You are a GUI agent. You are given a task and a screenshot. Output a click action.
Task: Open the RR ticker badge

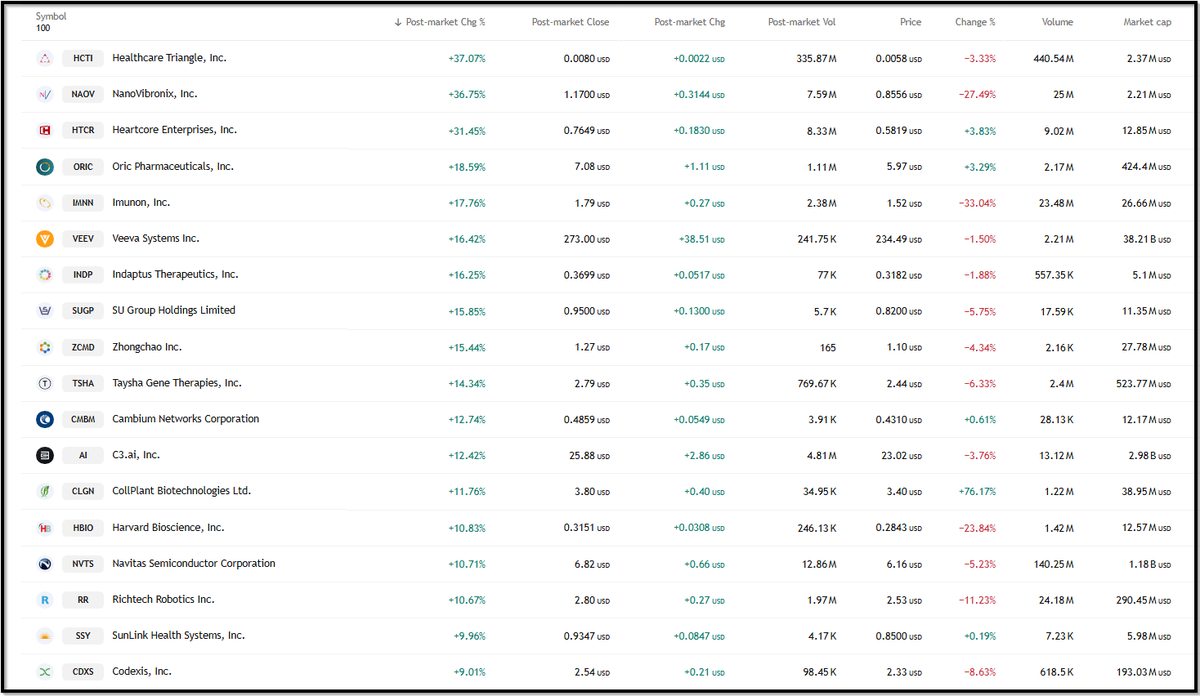tap(83, 600)
